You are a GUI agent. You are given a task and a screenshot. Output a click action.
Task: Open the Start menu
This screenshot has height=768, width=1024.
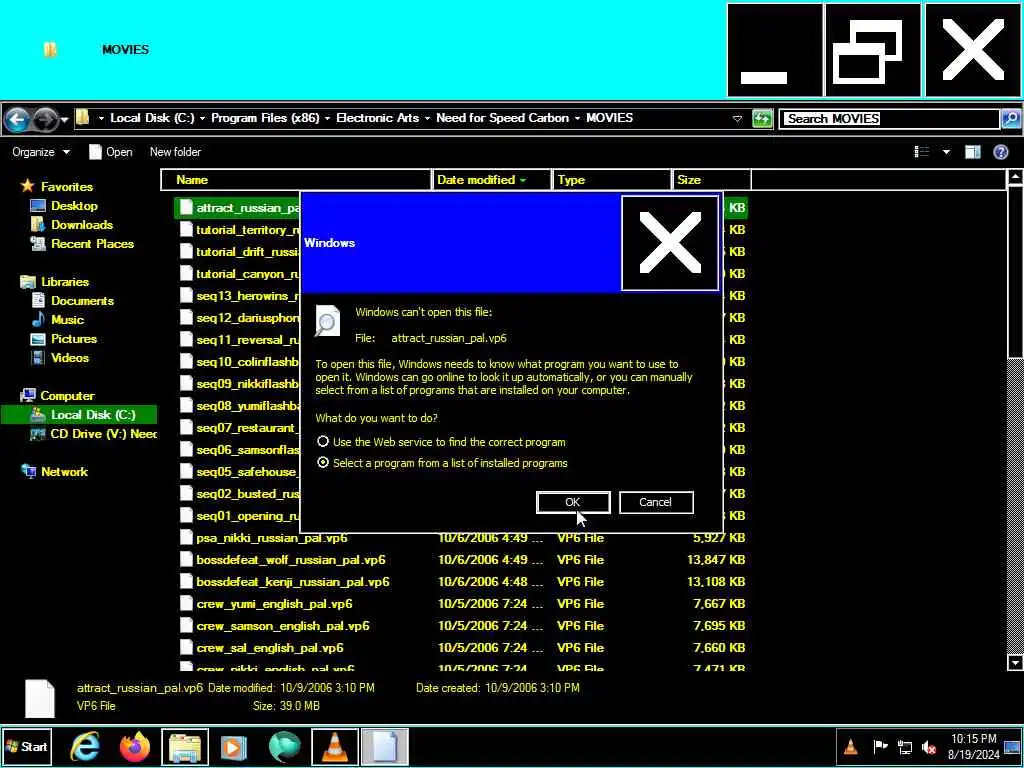click(x=26, y=746)
